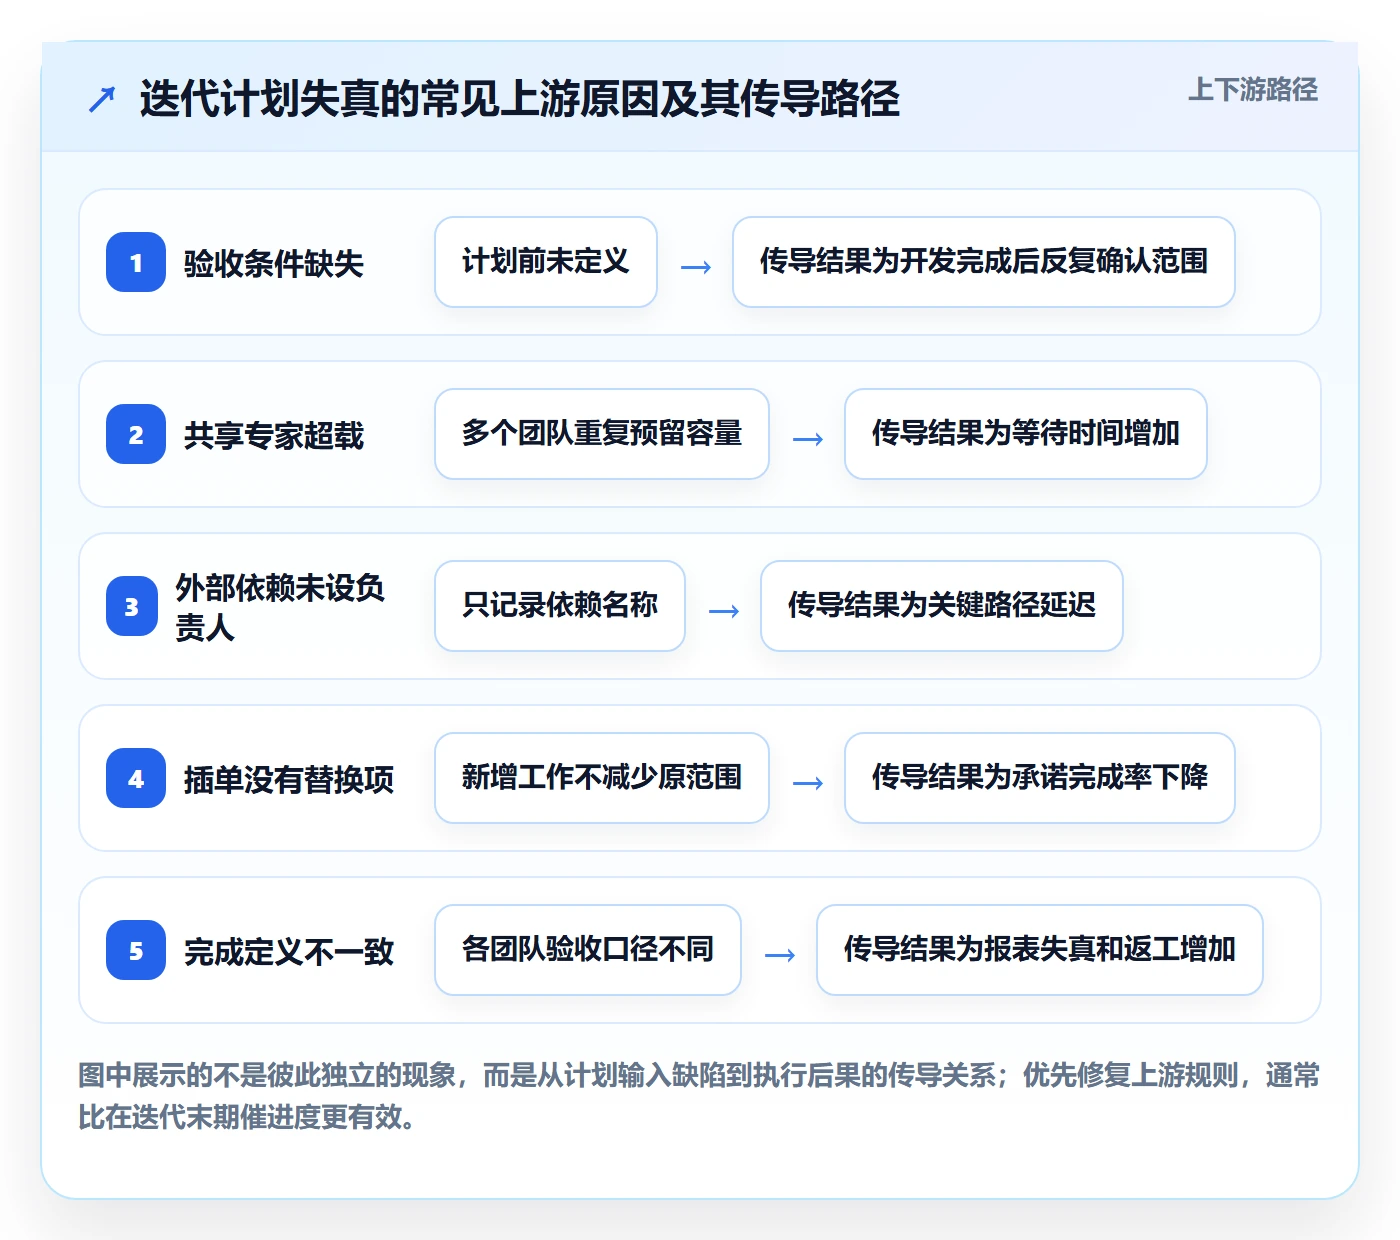Select the label 插单没有替换项
The image size is (1400, 1240).
point(288,780)
